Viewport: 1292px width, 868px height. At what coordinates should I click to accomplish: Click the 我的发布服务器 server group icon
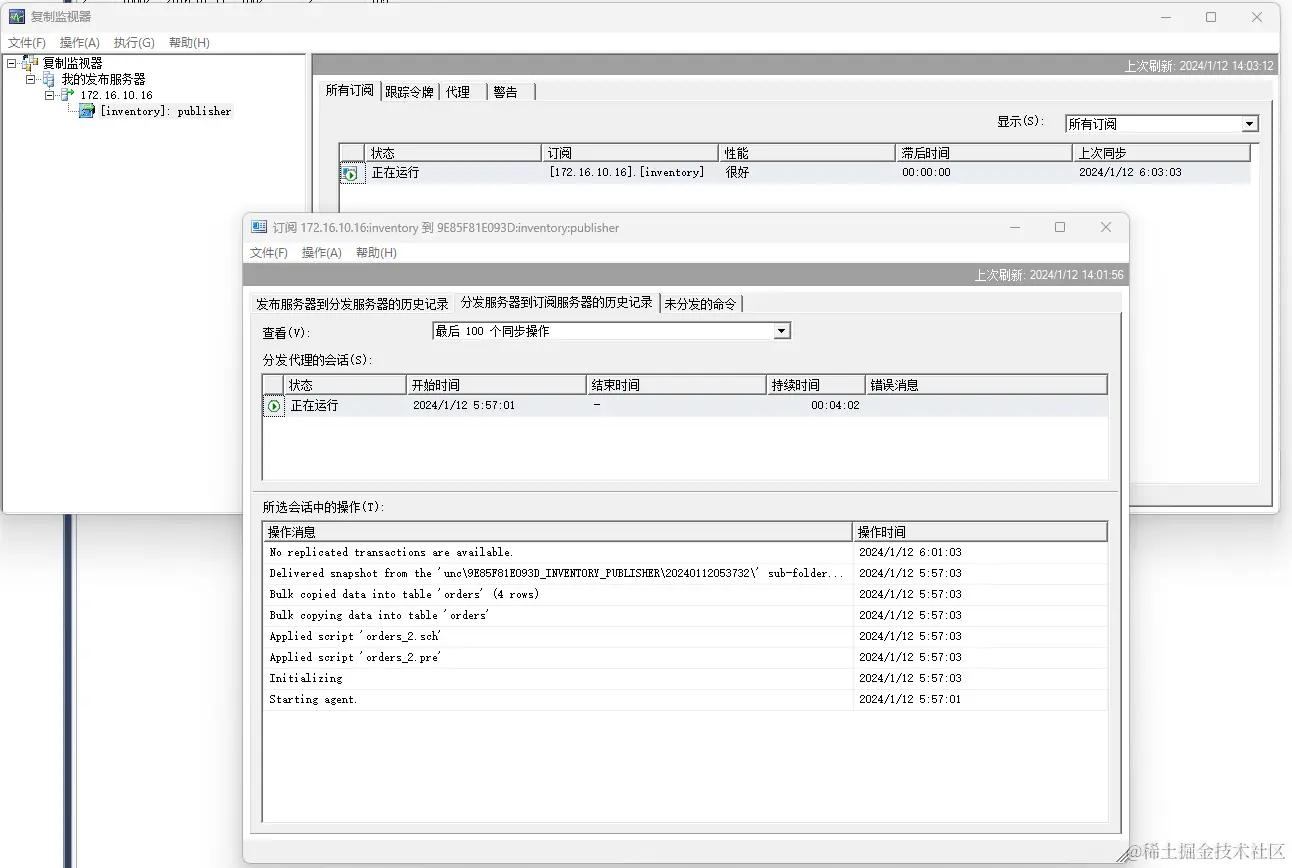(x=49, y=79)
